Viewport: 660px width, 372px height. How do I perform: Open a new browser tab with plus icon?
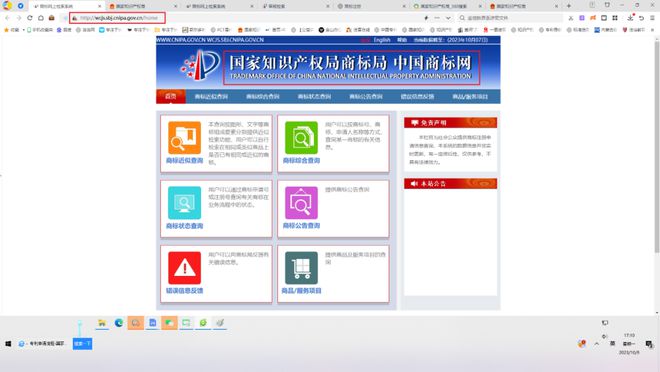click(569, 6)
